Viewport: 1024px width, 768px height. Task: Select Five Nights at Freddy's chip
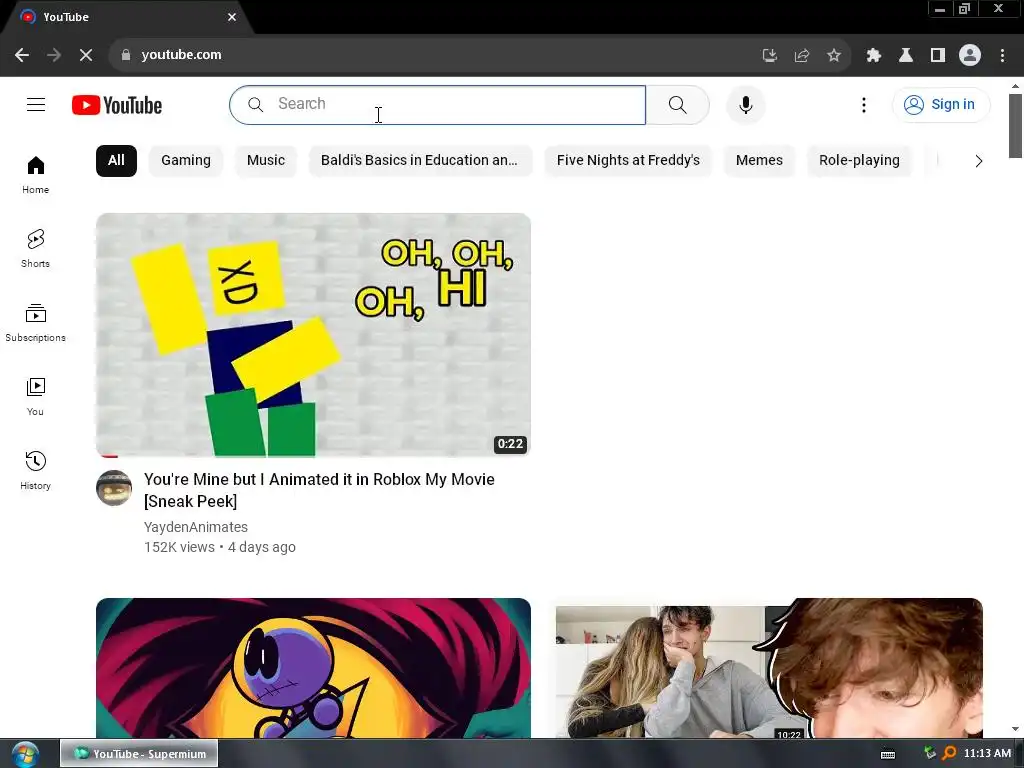628,161
